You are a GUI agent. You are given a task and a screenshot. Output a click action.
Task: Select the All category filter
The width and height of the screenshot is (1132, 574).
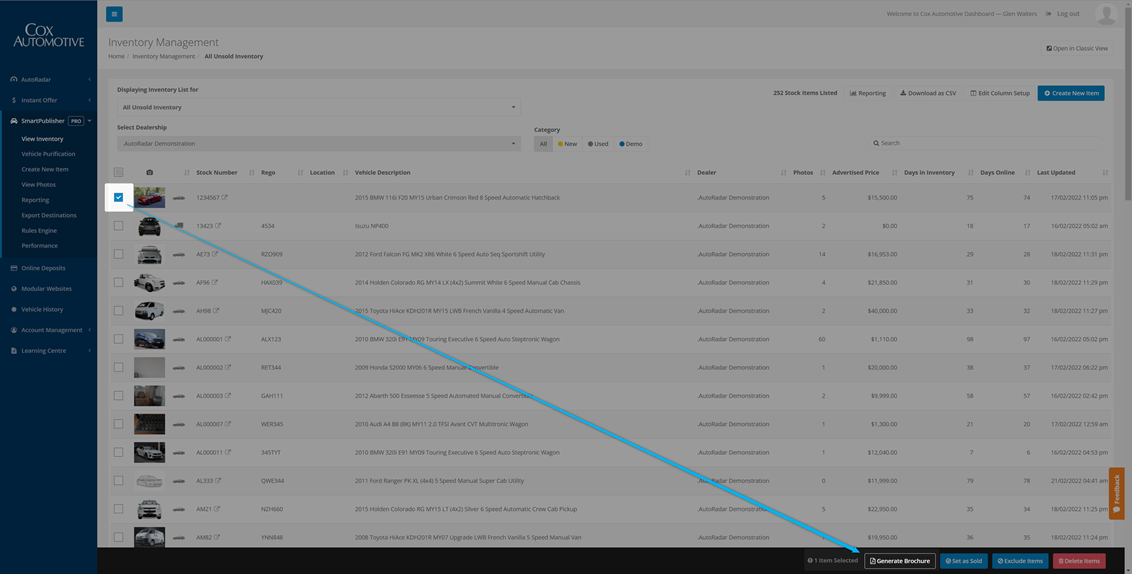pos(543,144)
